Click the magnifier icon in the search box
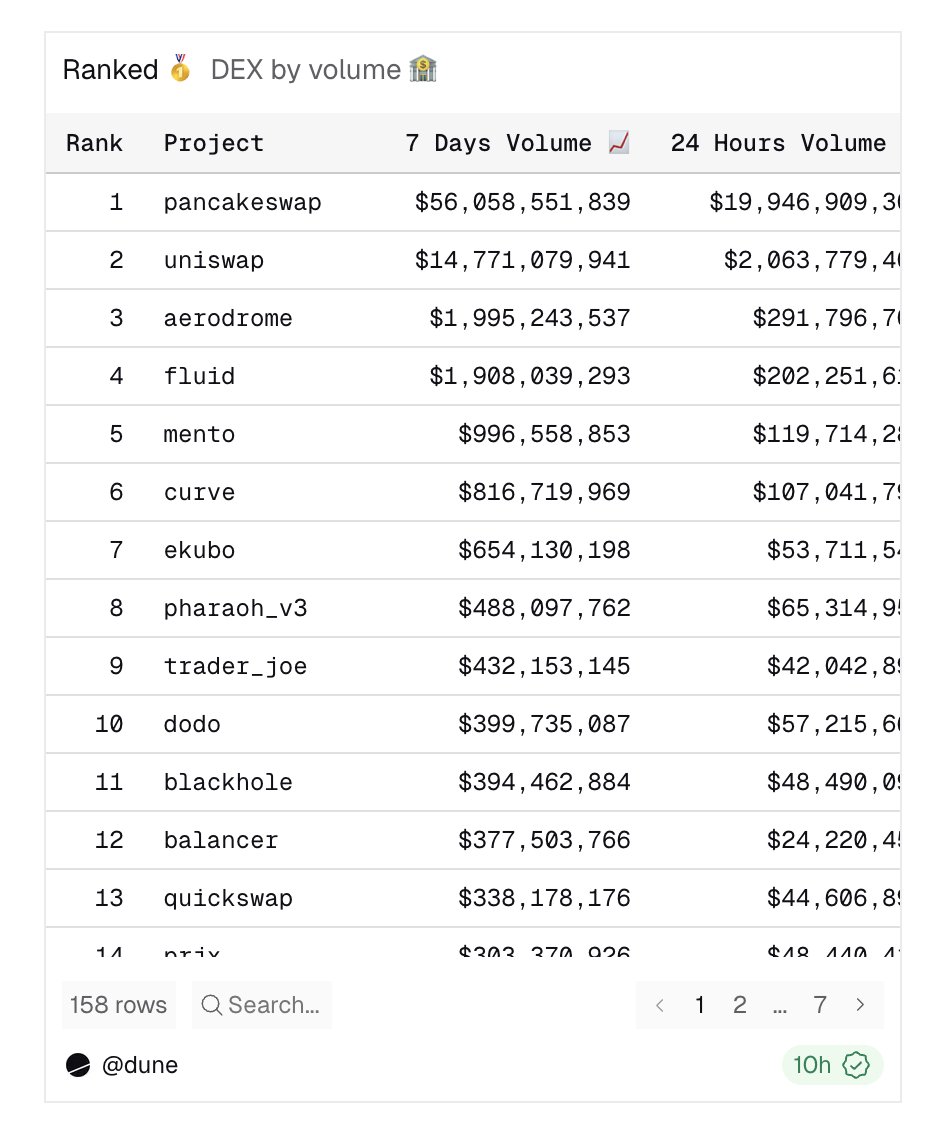 click(211, 1005)
